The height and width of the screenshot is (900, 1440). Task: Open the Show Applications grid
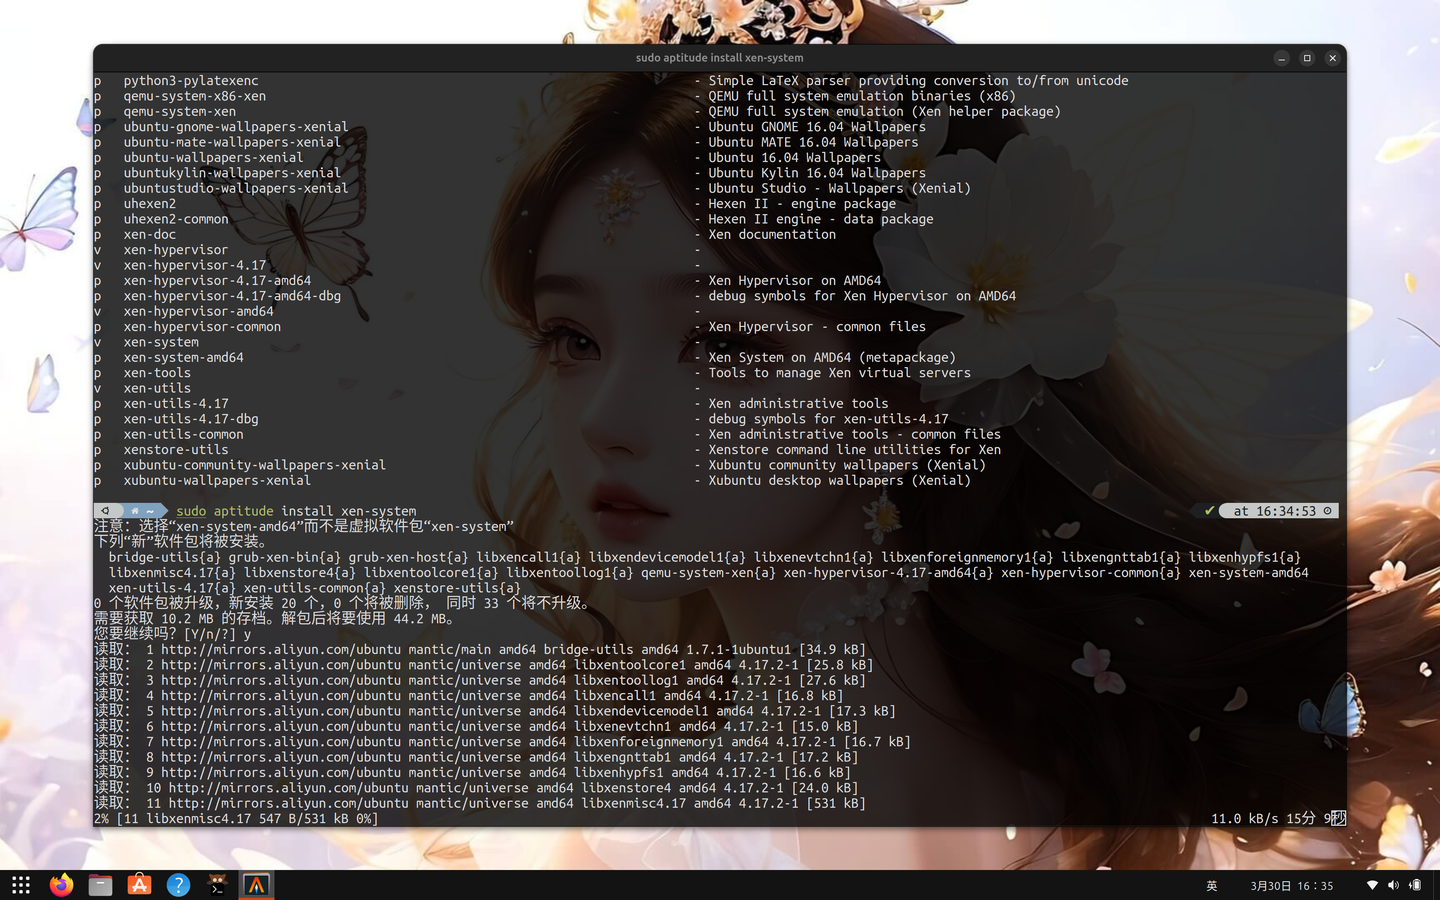pyautogui.click(x=20, y=885)
